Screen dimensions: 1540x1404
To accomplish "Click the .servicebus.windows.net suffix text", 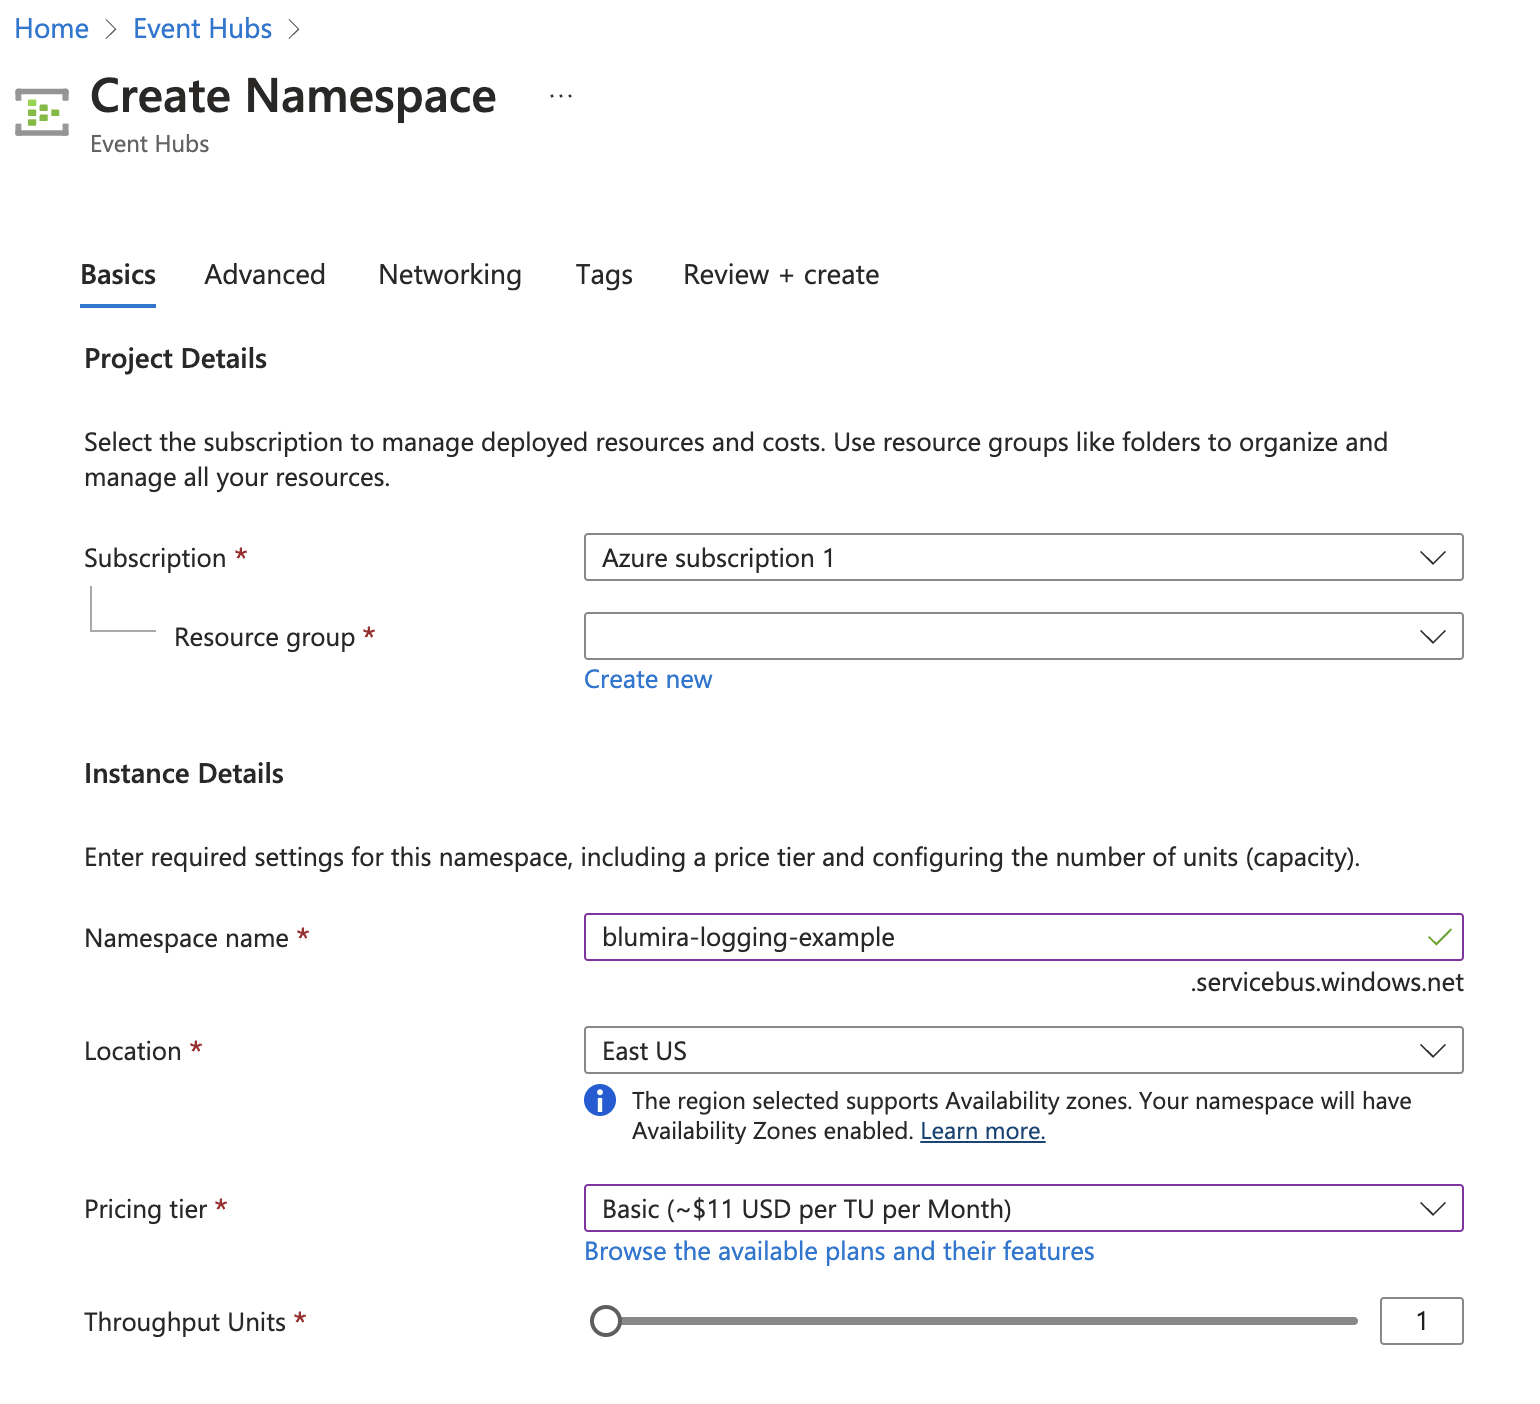I will point(1327,983).
